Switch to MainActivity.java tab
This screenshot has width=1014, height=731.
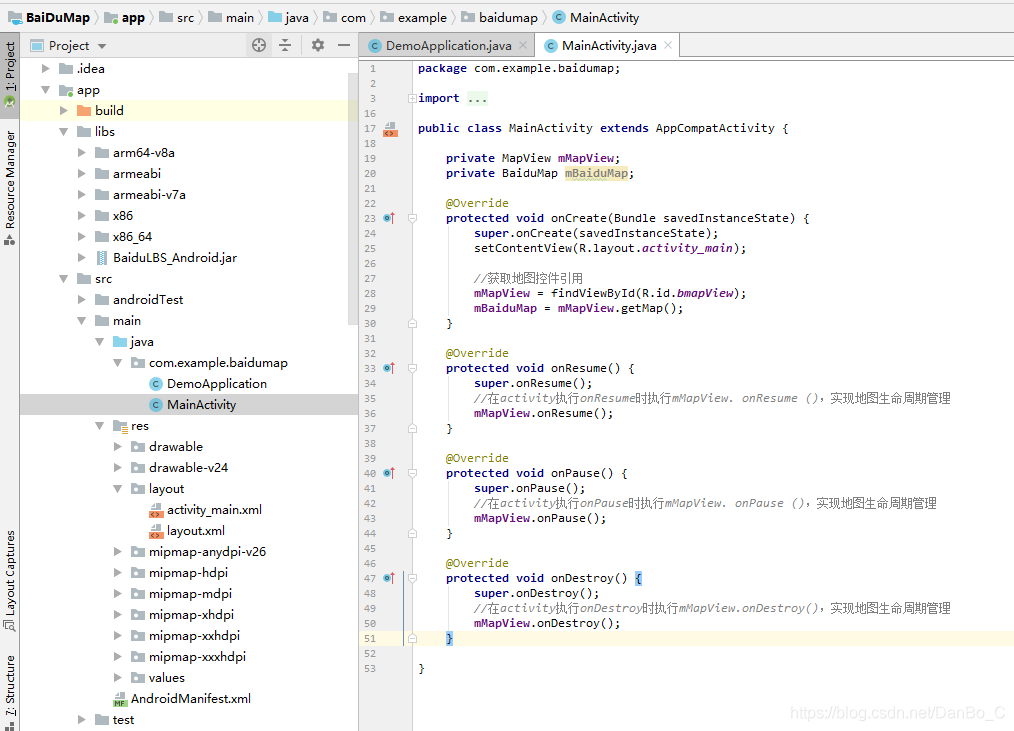tap(609, 45)
